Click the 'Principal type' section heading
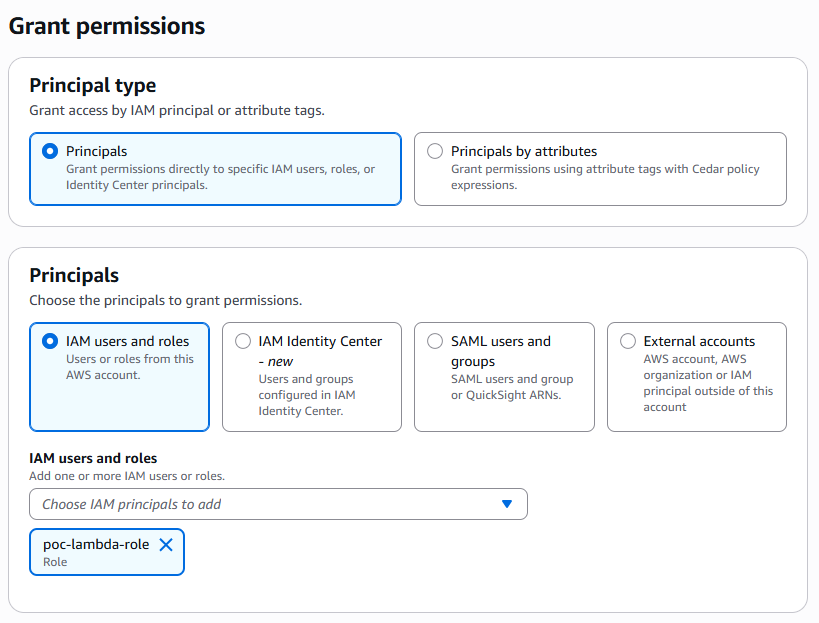This screenshot has width=819, height=623. tap(92, 85)
